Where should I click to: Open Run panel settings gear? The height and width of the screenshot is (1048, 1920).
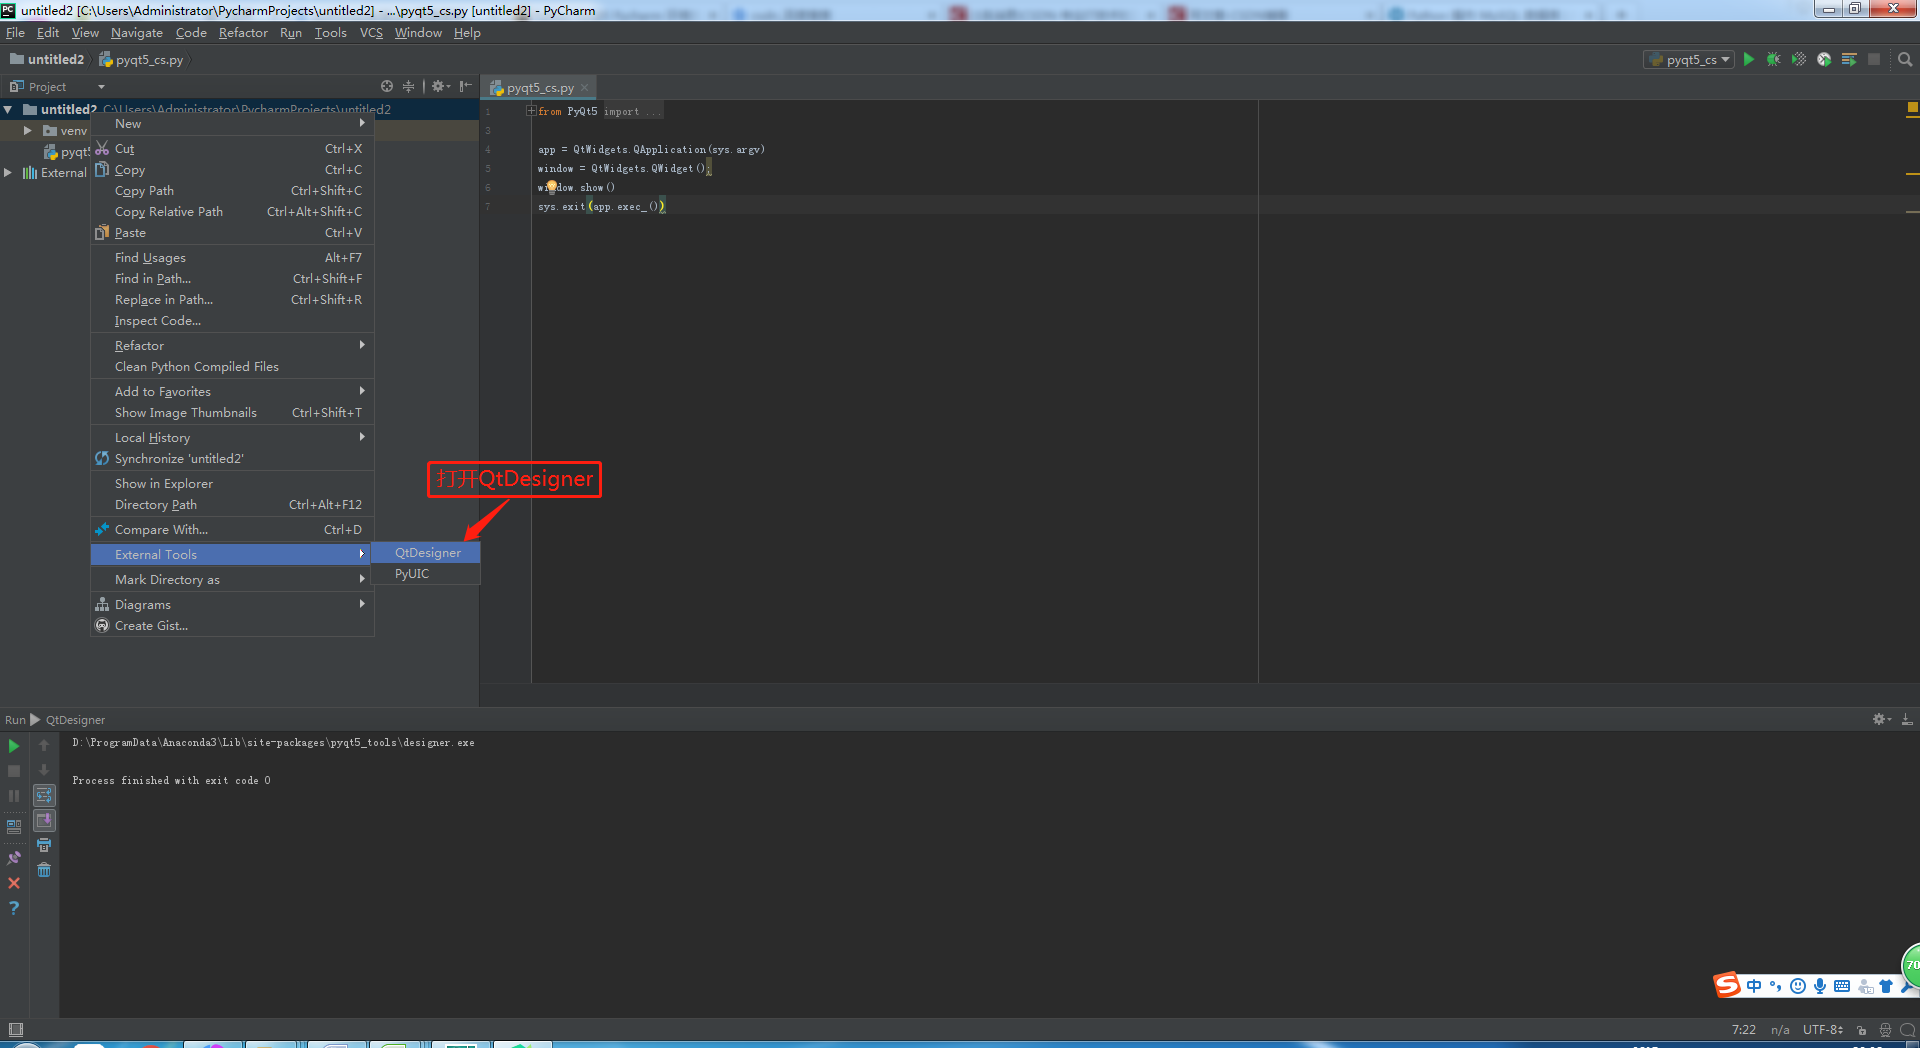1881,720
